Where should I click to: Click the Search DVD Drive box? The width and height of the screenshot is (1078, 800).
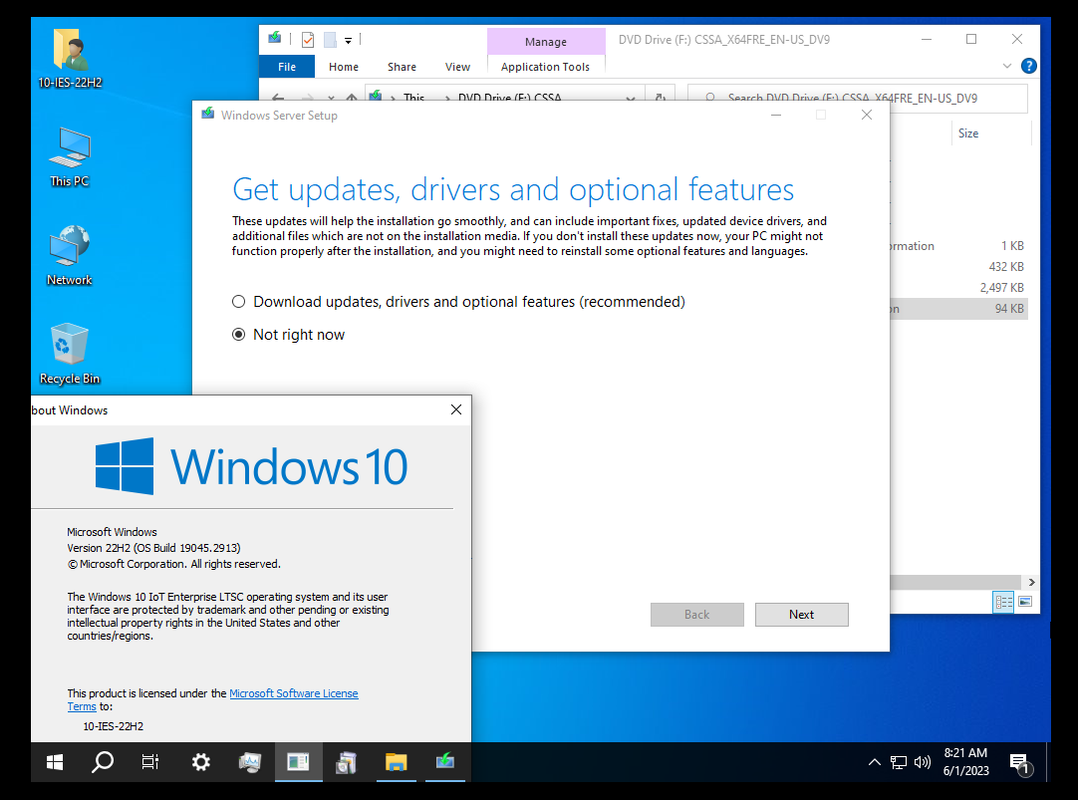(x=857, y=98)
